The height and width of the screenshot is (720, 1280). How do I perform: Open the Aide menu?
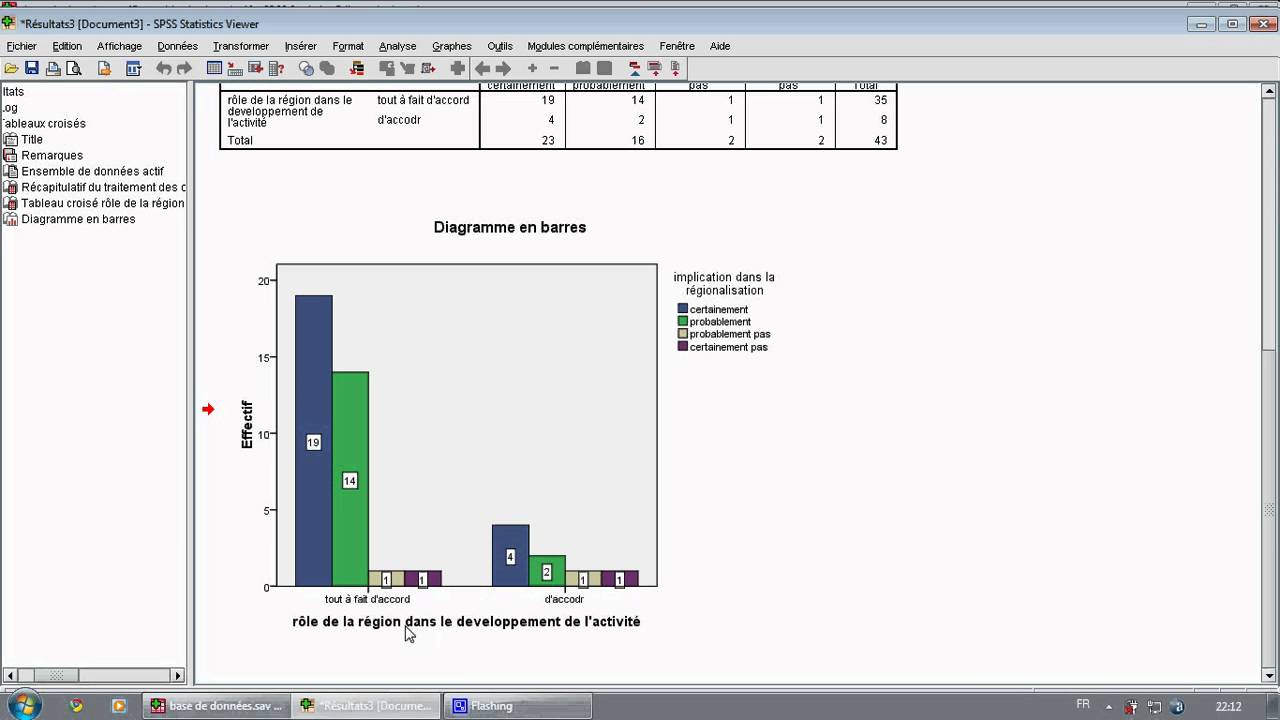click(x=720, y=46)
